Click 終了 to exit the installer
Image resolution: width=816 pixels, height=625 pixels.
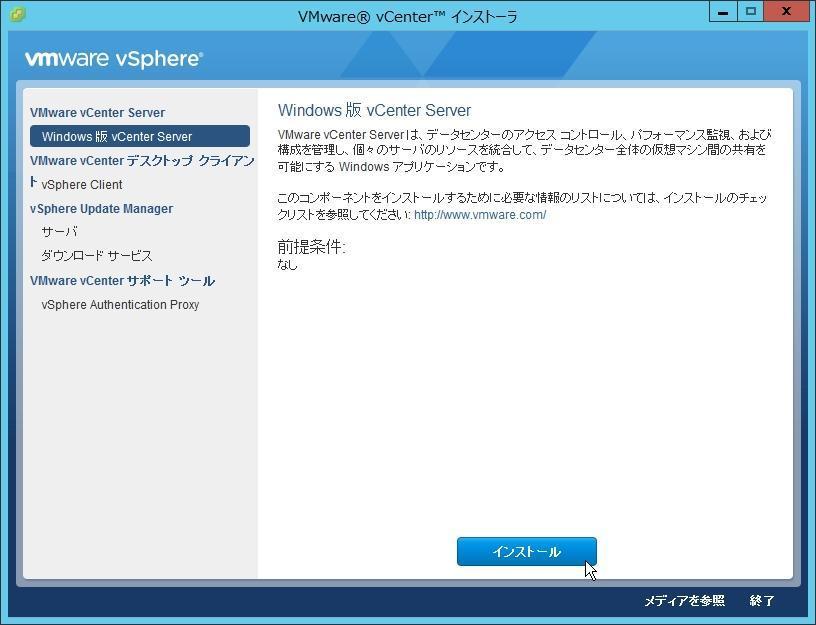762,599
